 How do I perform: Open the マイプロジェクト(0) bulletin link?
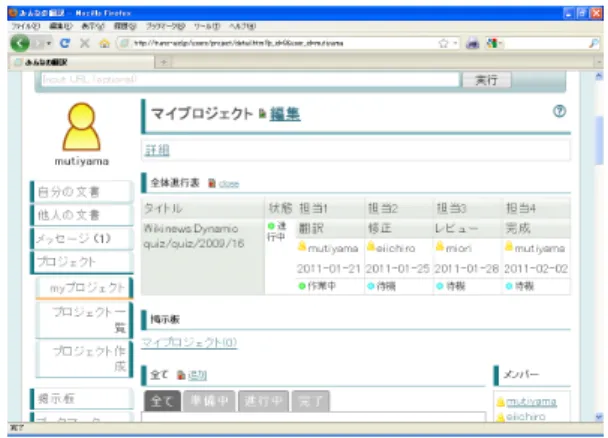(x=189, y=343)
